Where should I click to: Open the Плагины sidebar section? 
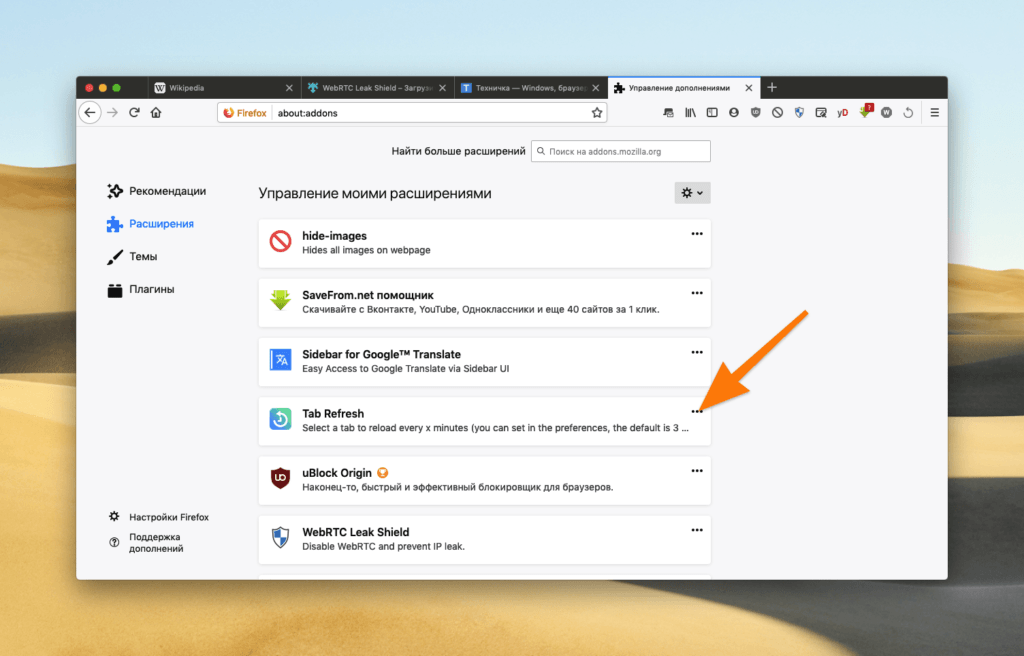pos(141,289)
